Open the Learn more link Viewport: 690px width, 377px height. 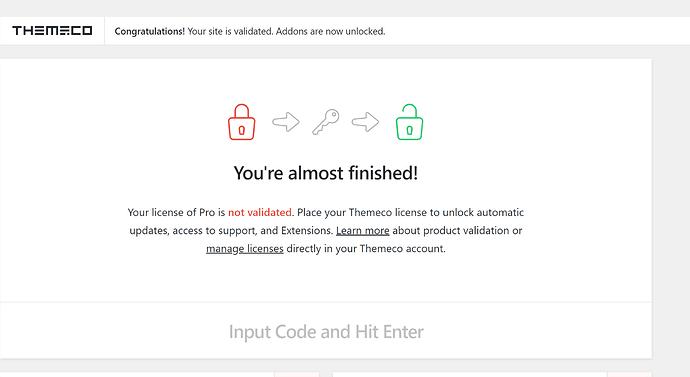pos(363,231)
